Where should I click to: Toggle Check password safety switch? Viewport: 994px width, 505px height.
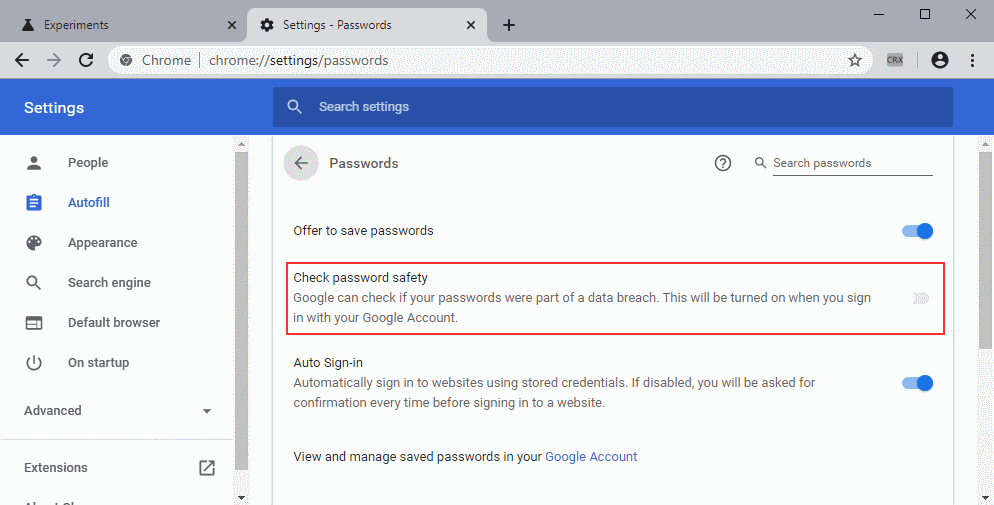click(920, 298)
